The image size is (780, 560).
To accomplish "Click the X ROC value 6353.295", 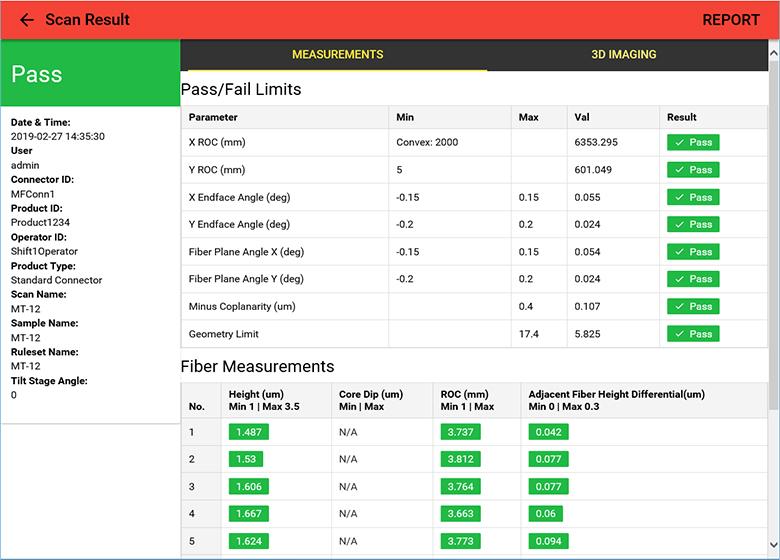I will [x=596, y=142].
